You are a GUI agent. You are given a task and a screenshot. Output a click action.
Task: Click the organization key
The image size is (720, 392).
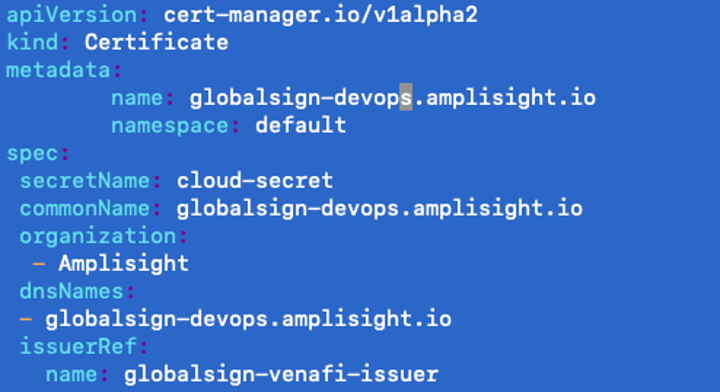coord(98,236)
